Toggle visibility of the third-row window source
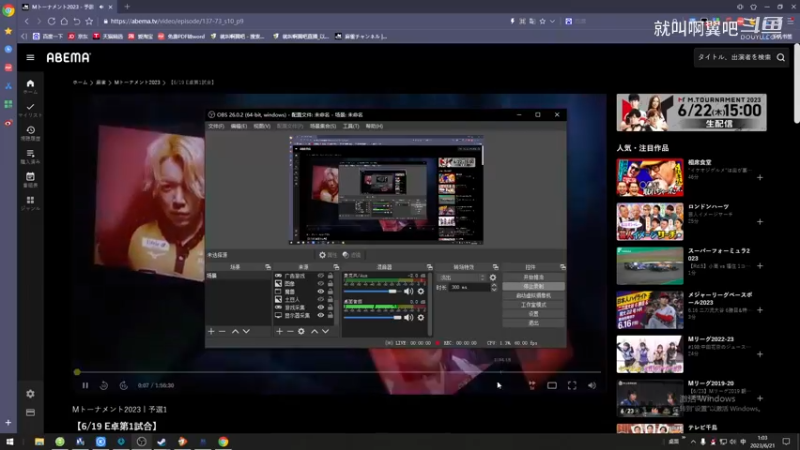800x450 pixels. tap(320, 291)
